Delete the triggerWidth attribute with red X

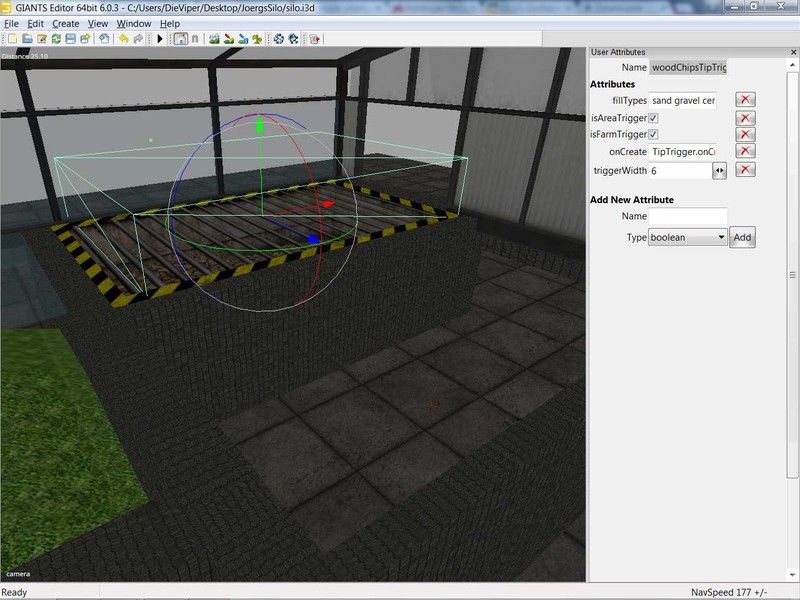(745, 170)
